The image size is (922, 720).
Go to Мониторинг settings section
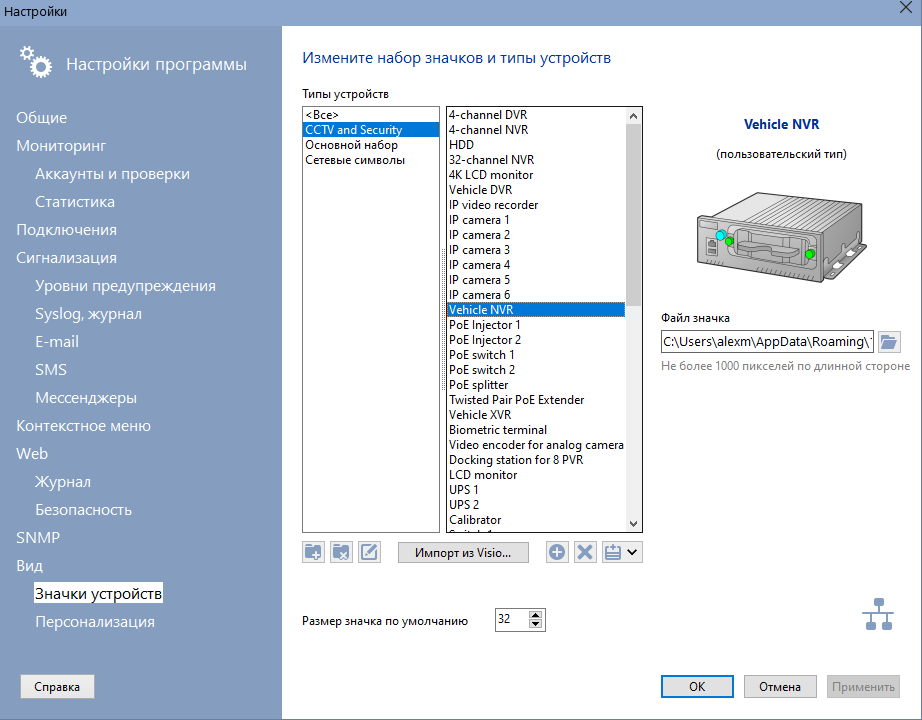tap(61, 146)
